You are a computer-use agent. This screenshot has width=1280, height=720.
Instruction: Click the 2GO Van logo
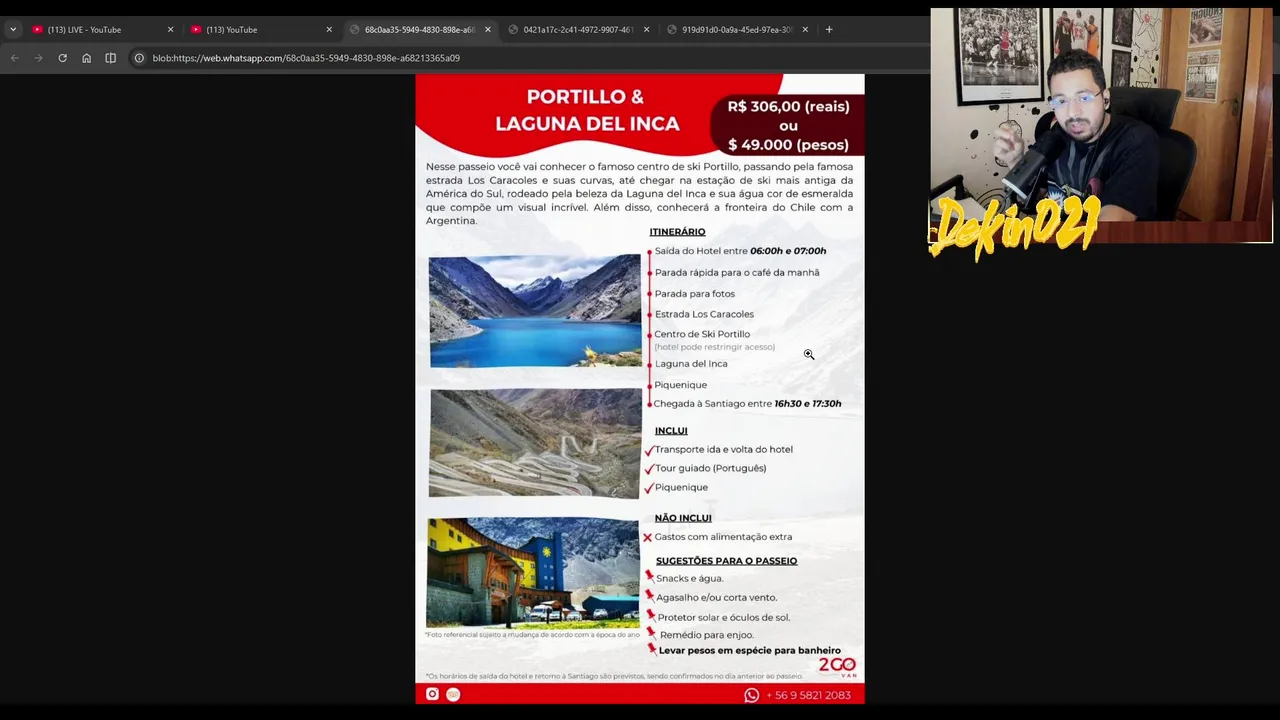[838, 666]
